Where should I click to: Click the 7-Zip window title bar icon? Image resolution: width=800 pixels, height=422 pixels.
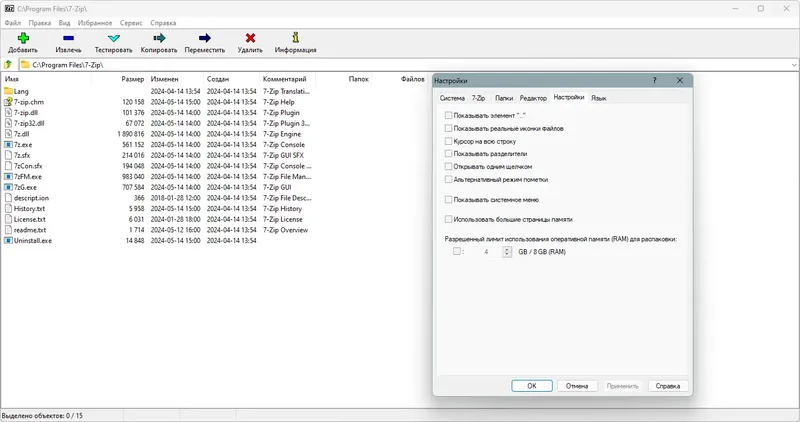coord(9,9)
